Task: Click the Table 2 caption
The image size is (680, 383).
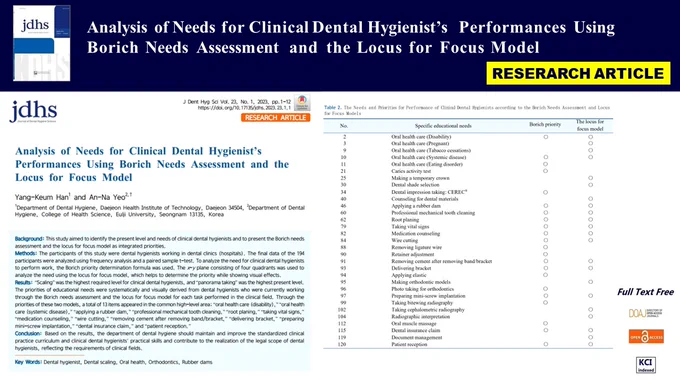Action: click(x=467, y=110)
